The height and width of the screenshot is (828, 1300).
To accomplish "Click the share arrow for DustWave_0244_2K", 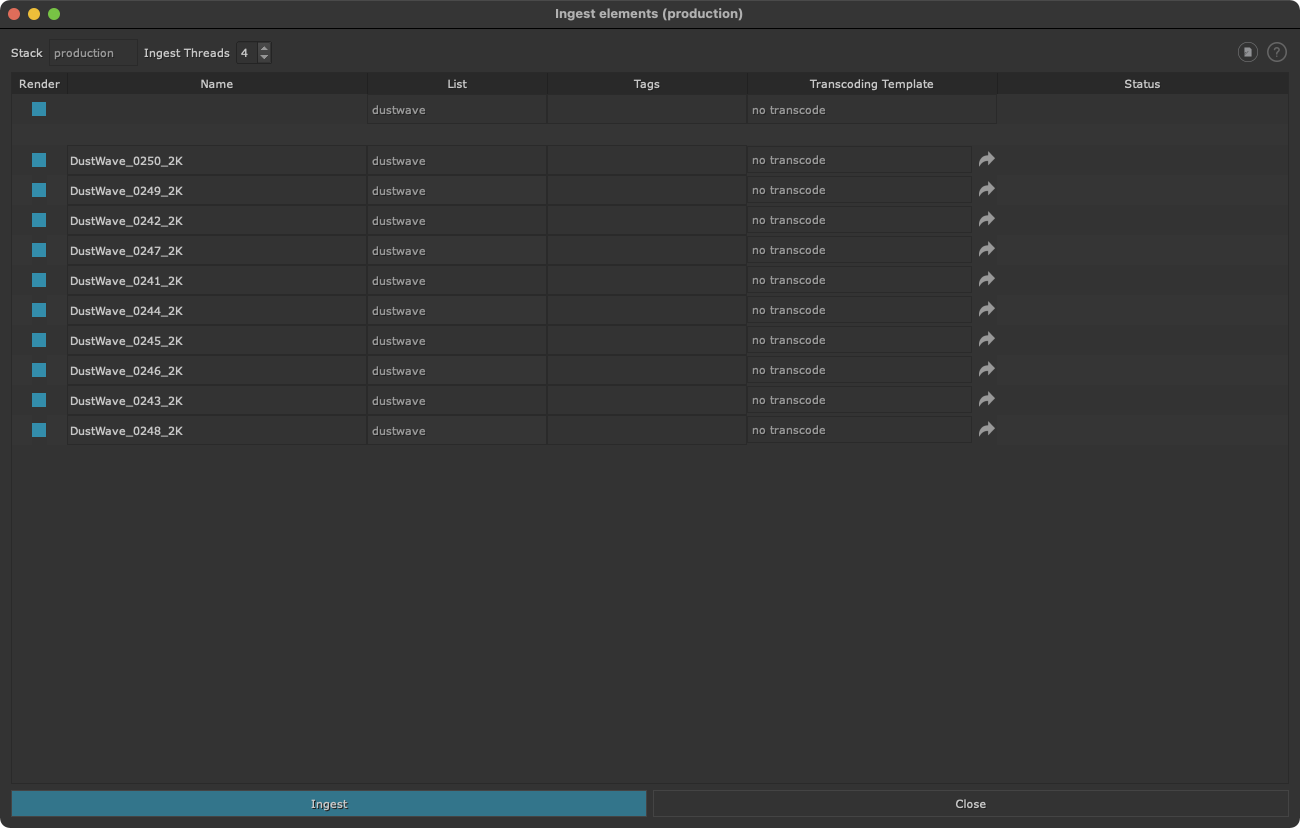I will pos(986,309).
